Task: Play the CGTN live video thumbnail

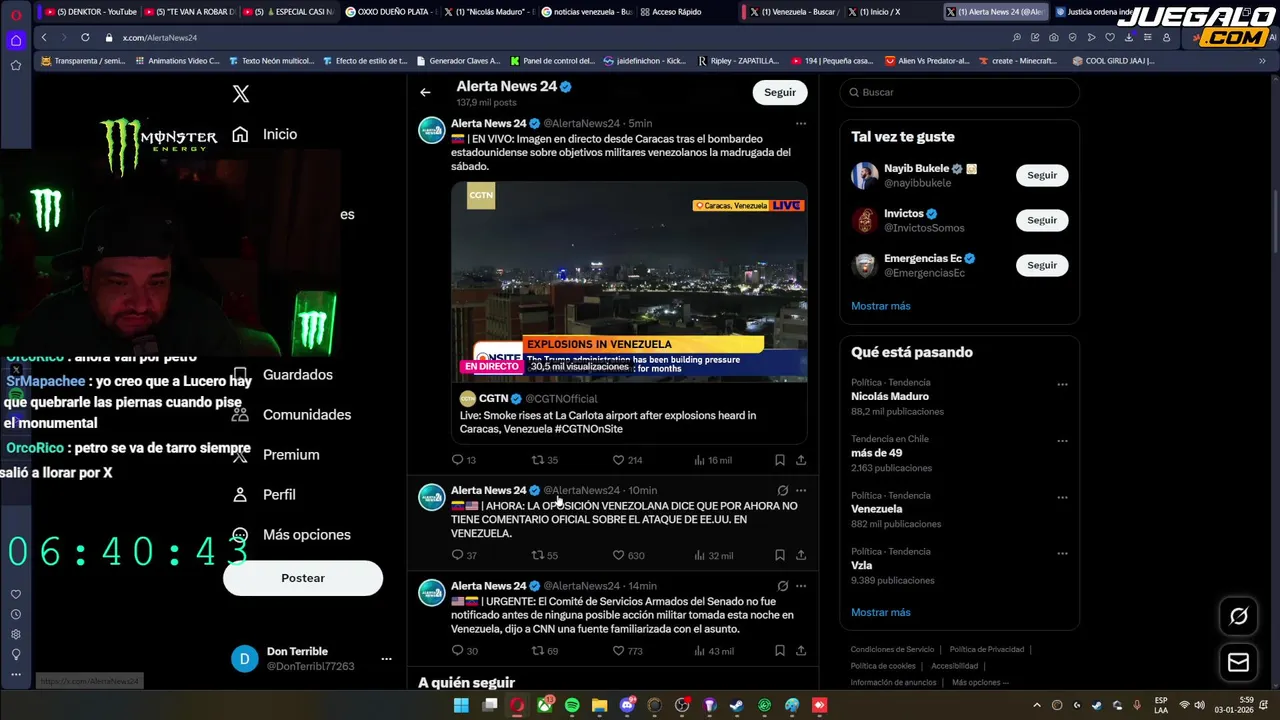Action: pos(629,282)
